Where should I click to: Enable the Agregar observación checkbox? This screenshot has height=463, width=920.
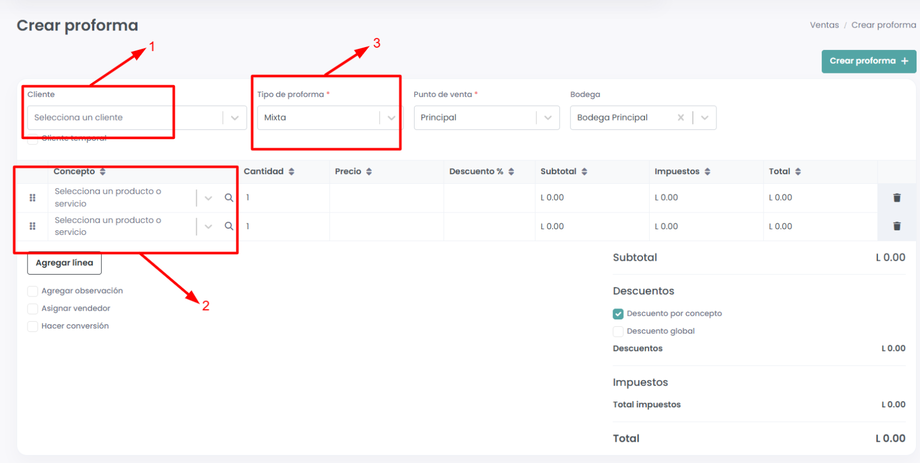click(33, 291)
